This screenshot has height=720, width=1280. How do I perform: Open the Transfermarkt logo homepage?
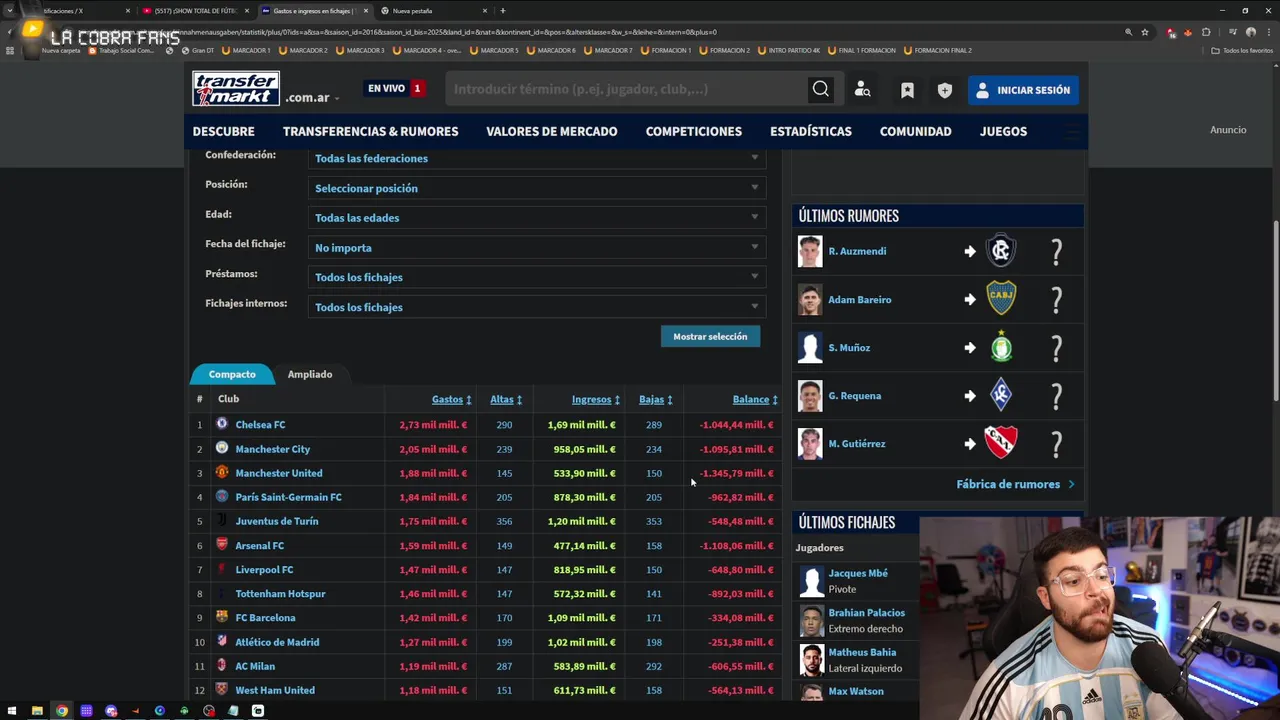(x=236, y=89)
